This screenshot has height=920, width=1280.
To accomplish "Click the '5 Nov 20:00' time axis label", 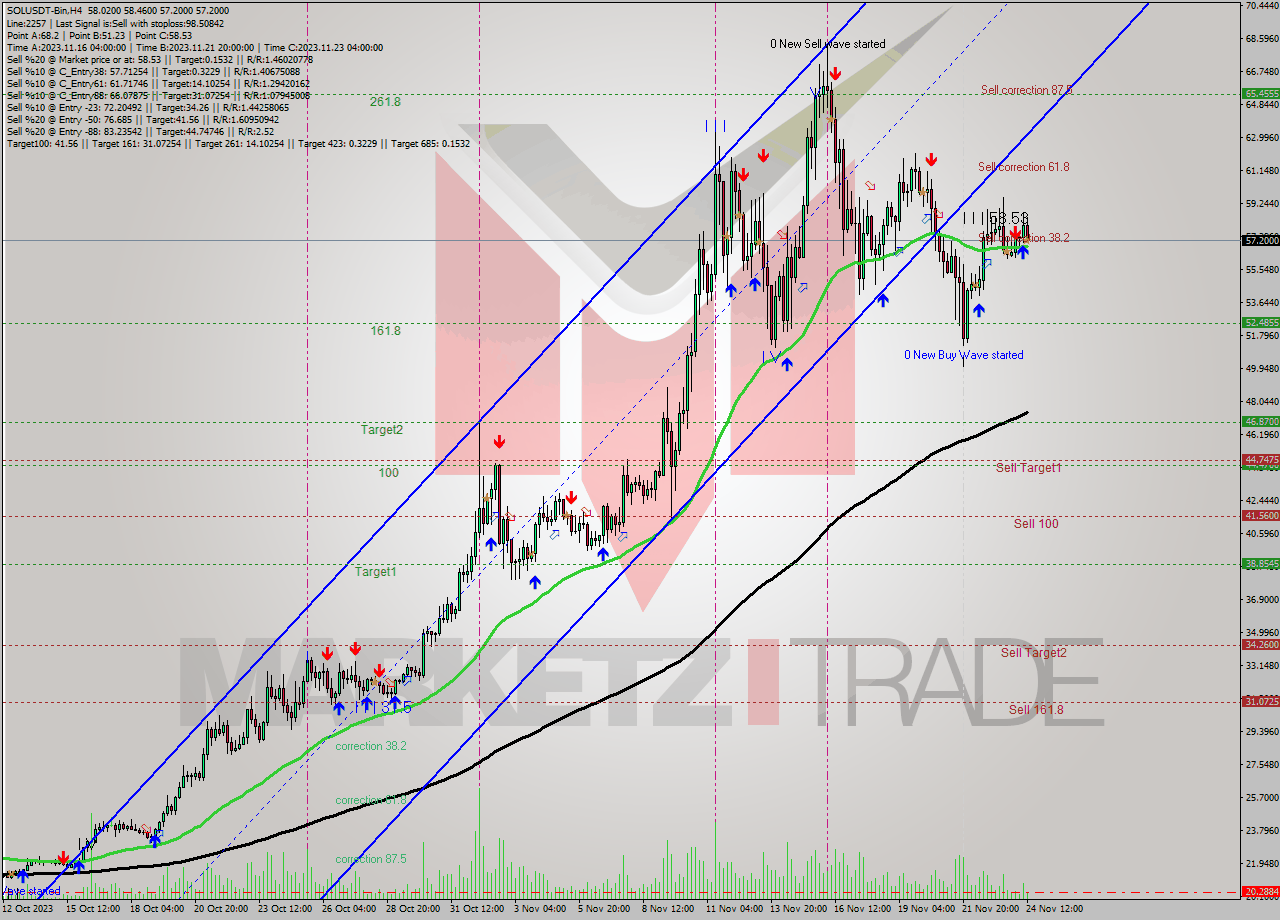I will 603,909.
